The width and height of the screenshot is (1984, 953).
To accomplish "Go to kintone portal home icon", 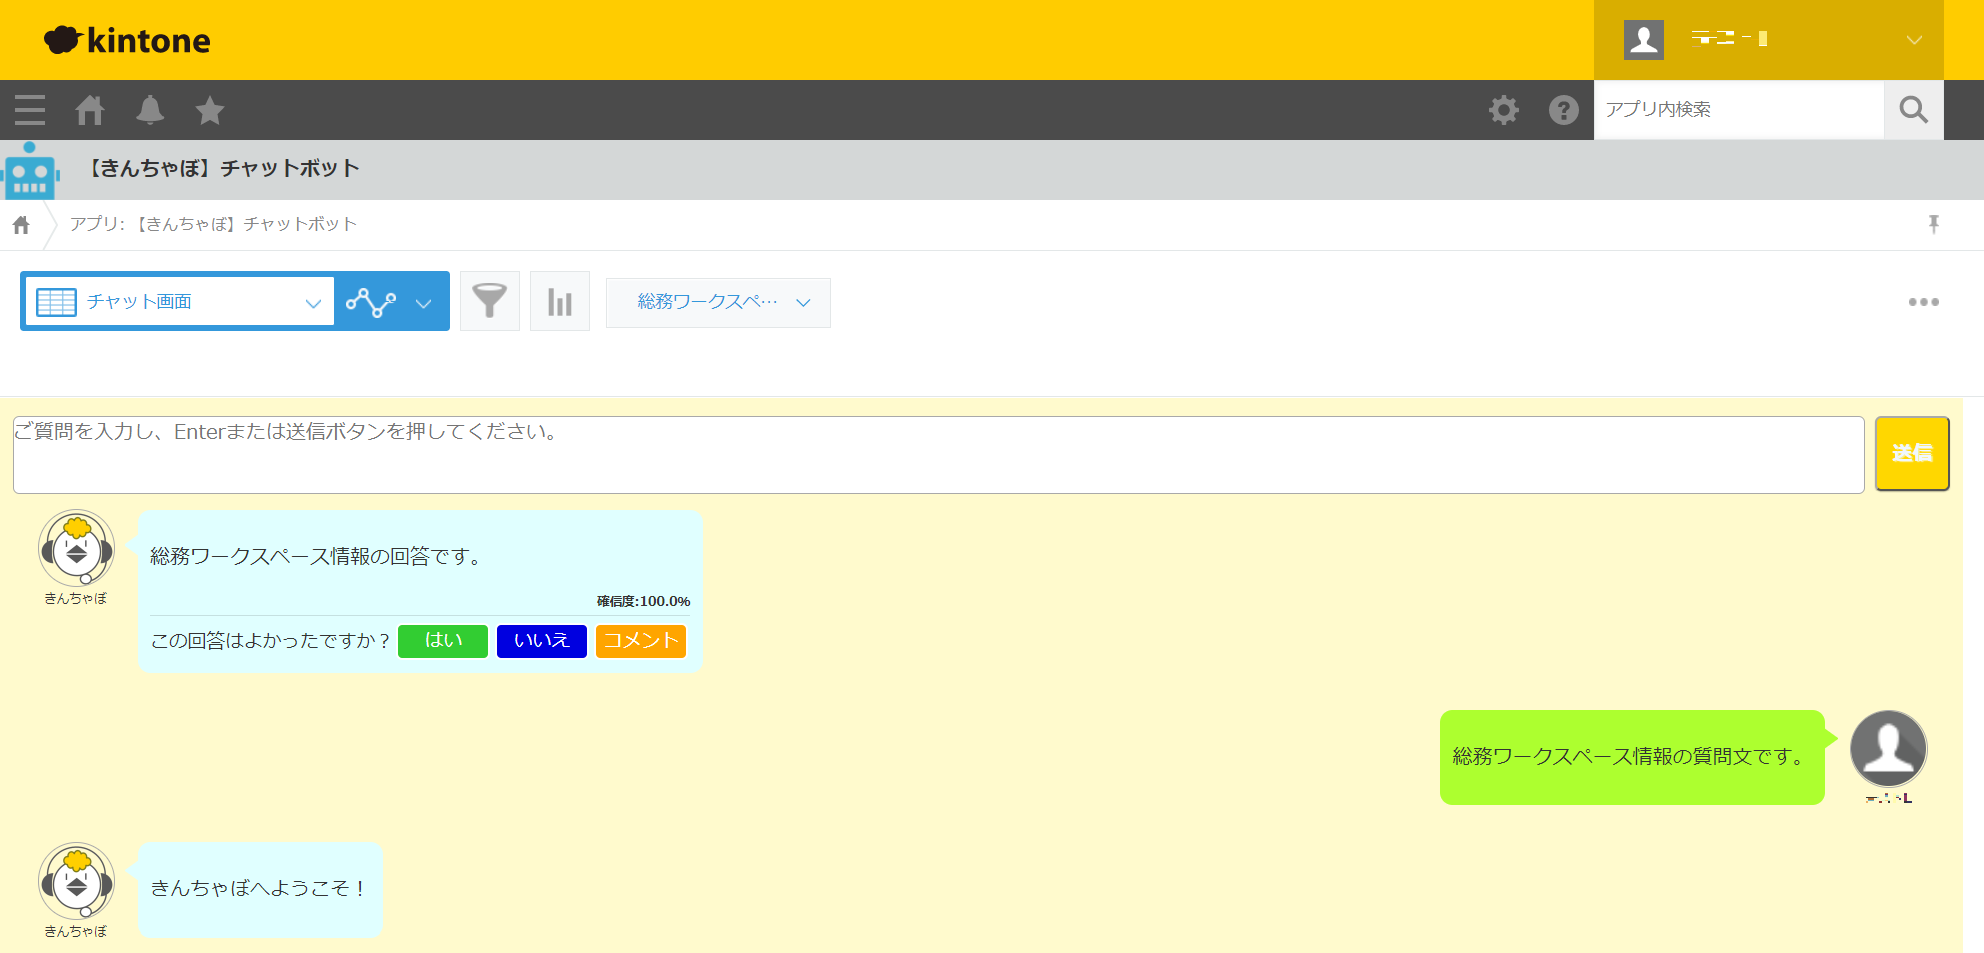I will point(90,110).
